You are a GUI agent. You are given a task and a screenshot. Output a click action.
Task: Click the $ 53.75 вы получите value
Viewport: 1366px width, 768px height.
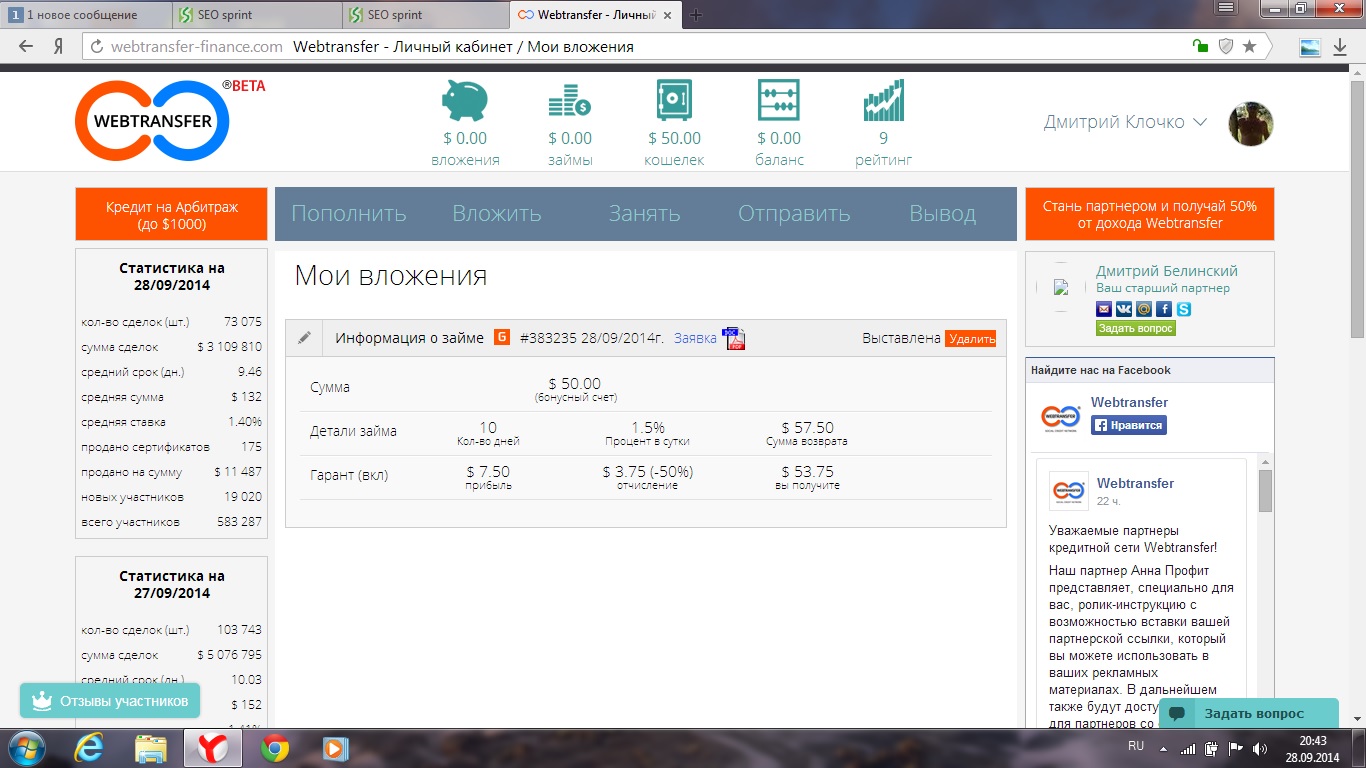click(807, 472)
